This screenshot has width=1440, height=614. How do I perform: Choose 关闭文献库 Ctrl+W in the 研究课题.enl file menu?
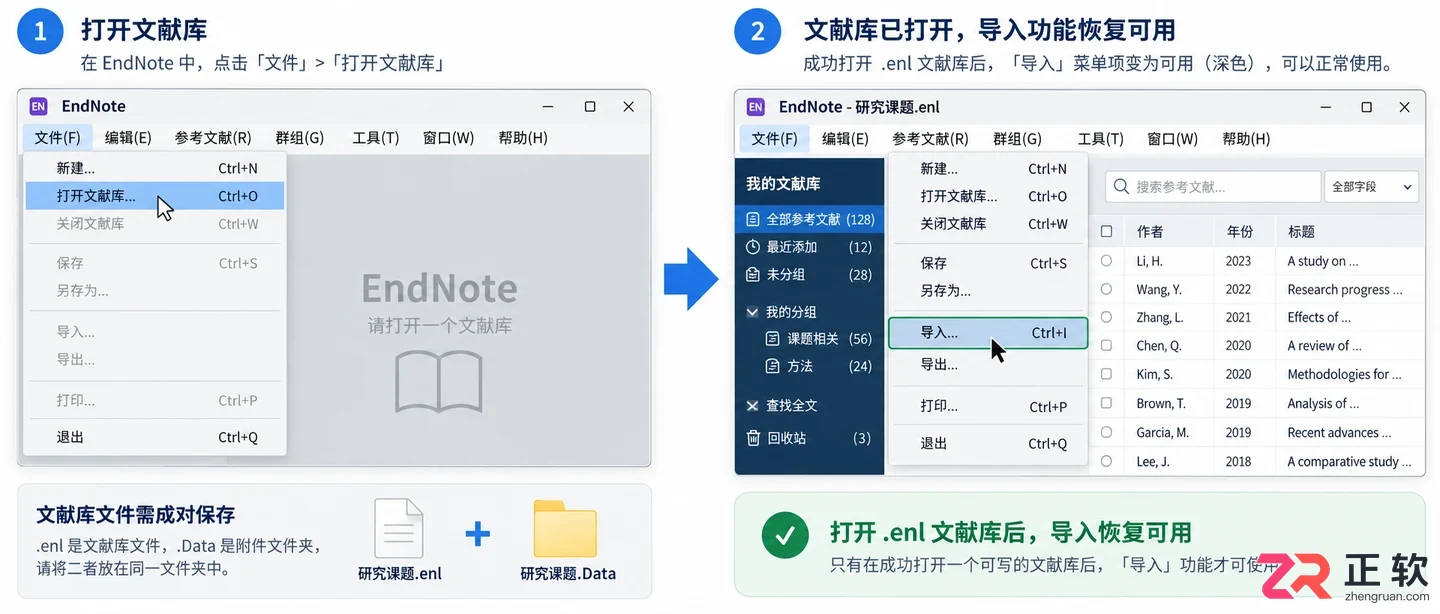tap(988, 224)
